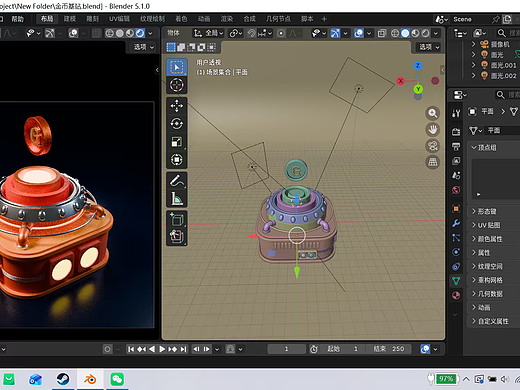Enable rendered shading in the left viewport
This screenshot has width=520, height=390.
[140, 33]
